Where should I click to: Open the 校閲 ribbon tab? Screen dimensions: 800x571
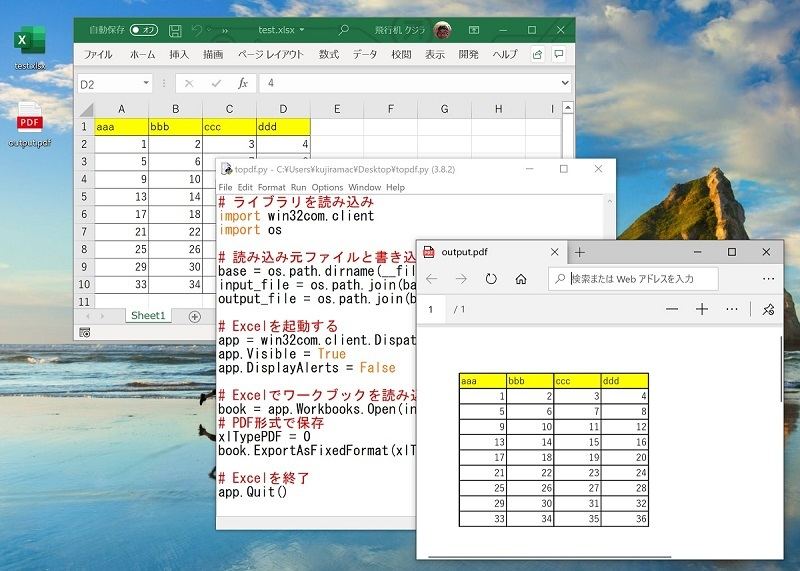pos(401,54)
